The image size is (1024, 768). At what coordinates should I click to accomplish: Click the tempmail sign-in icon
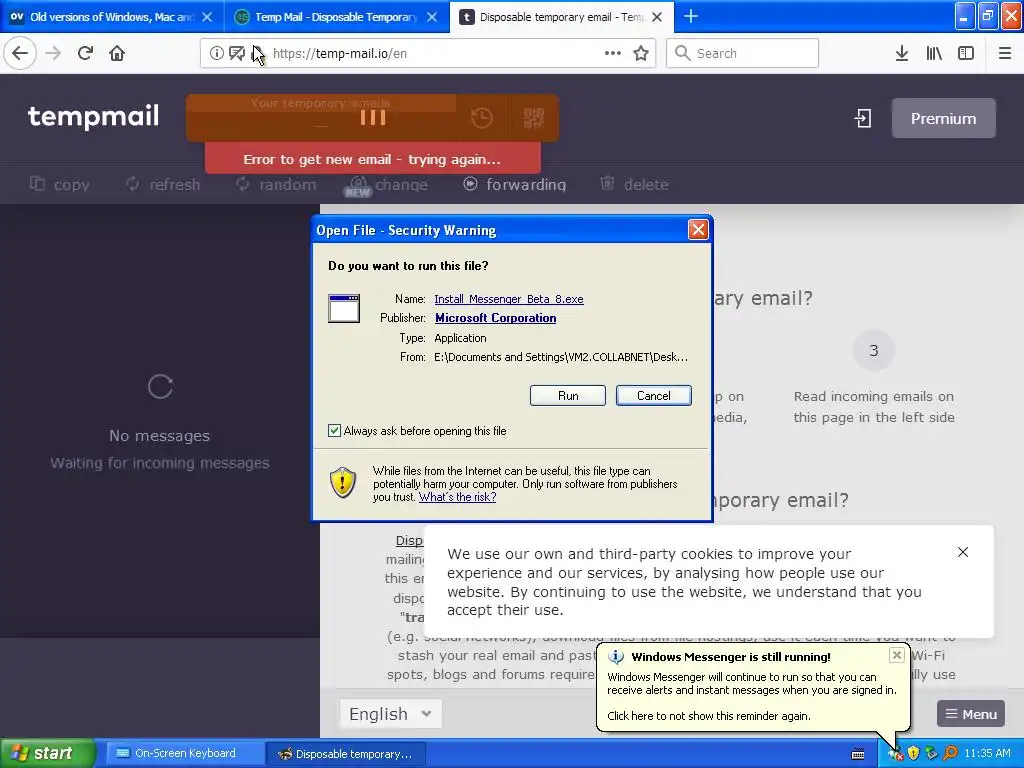coord(863,118)
